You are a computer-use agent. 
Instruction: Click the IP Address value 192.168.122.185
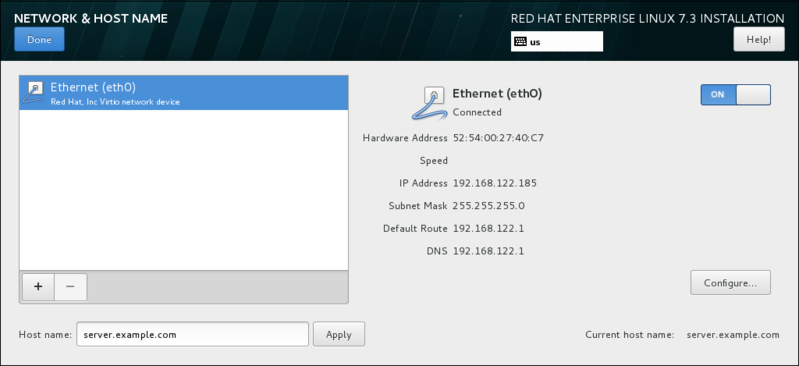click(495, 183)
